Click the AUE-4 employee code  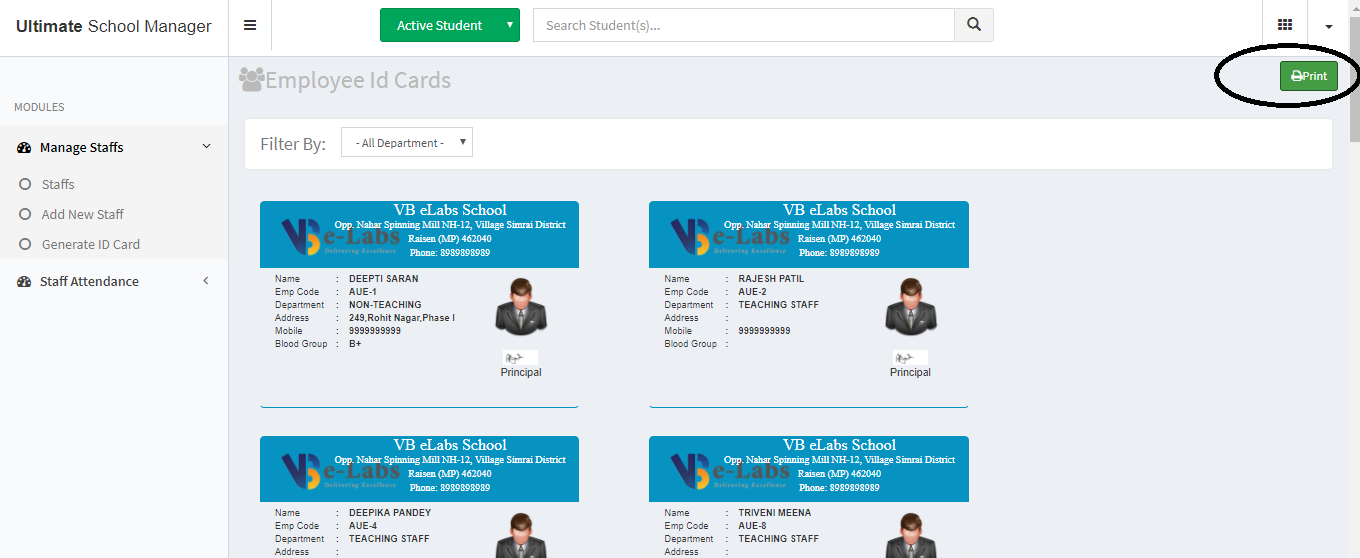tap(363, 526)
